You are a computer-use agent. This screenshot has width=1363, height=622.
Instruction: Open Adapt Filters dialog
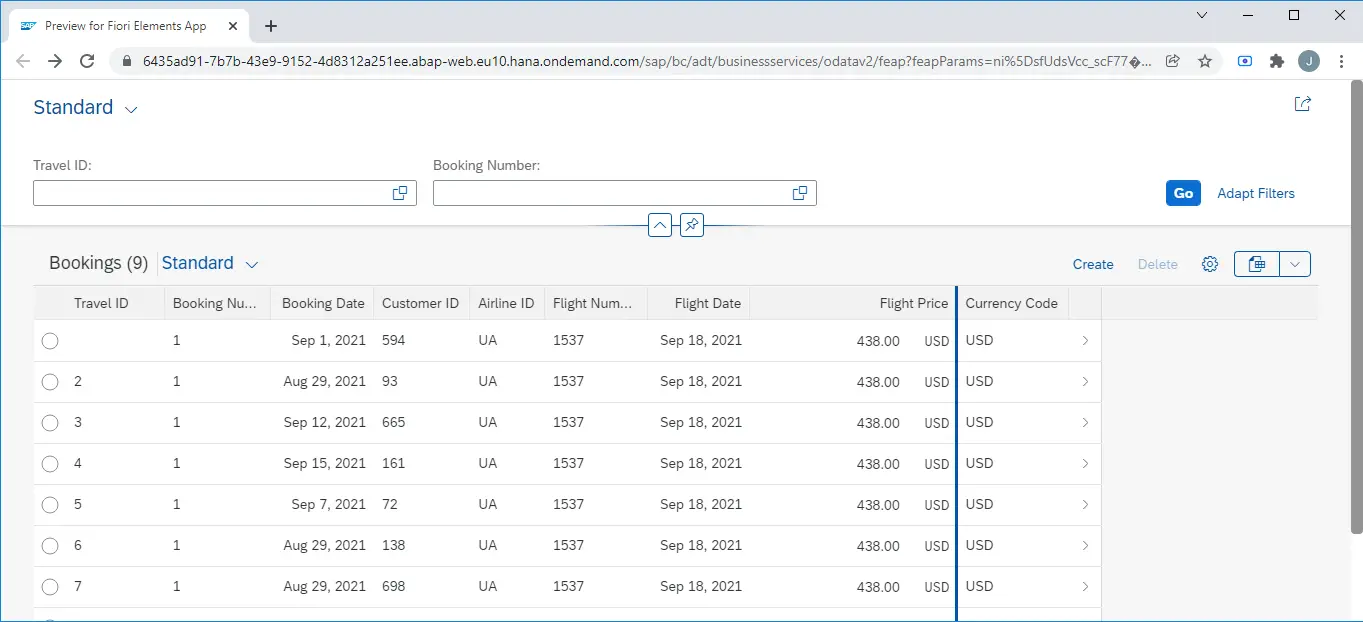pos(1256,193)
